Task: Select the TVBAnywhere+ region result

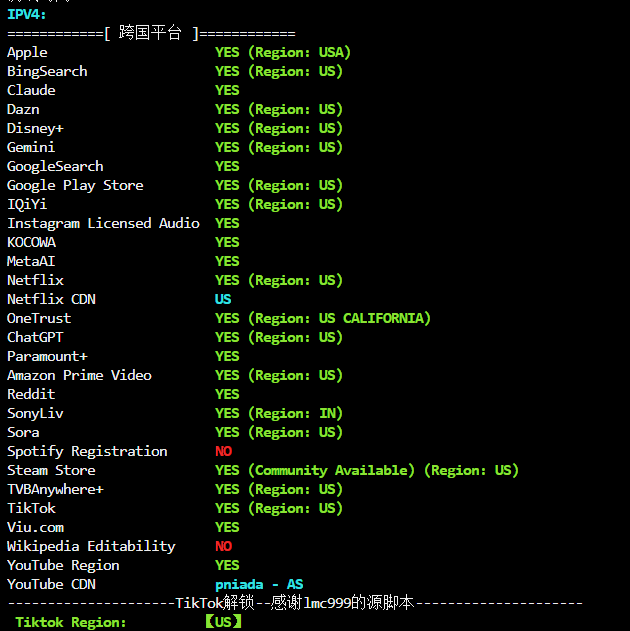Action: point(279,489)
